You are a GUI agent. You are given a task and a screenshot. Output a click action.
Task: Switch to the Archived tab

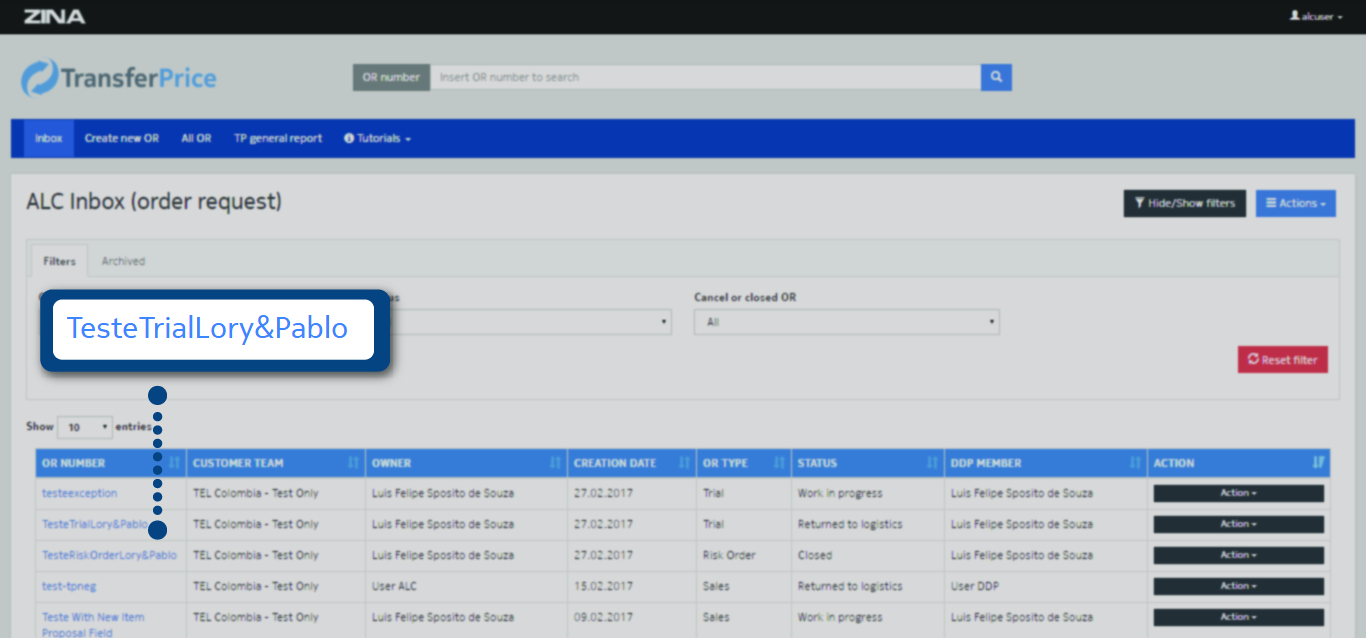(x=123, y=261)
